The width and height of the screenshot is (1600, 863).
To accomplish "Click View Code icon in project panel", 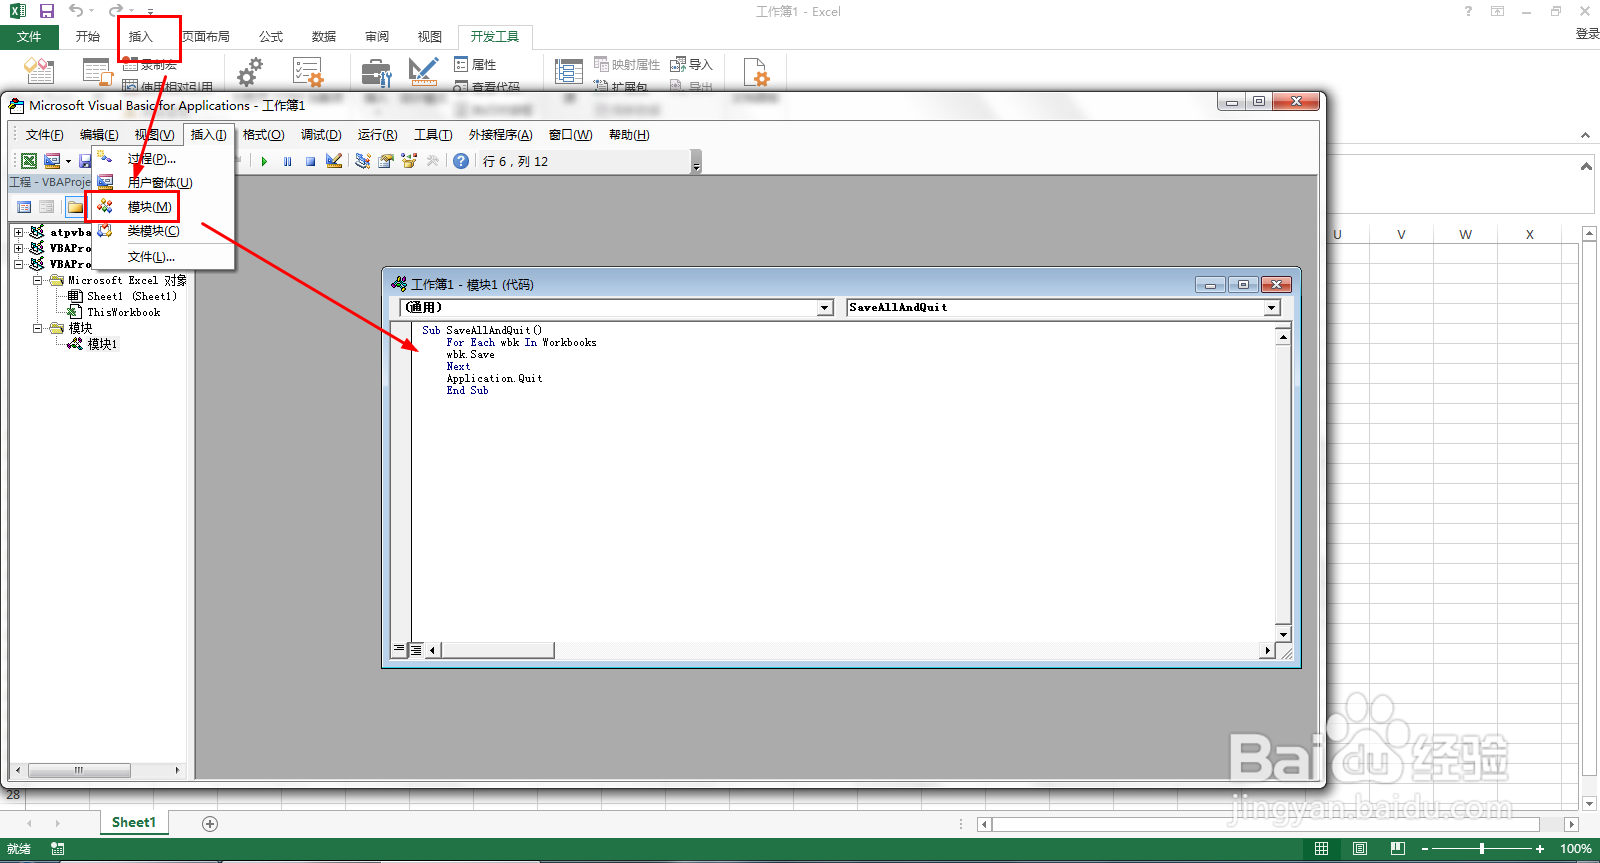I will click(24, 207).
